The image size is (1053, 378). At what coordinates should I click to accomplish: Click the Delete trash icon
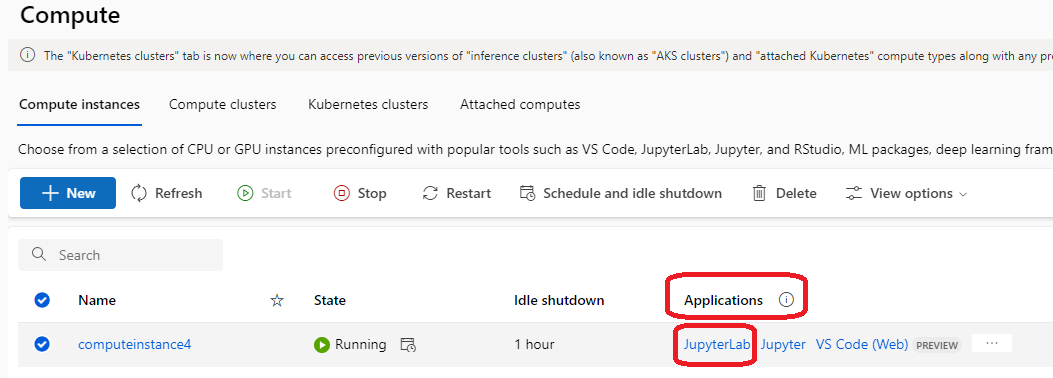coord(760,193)
